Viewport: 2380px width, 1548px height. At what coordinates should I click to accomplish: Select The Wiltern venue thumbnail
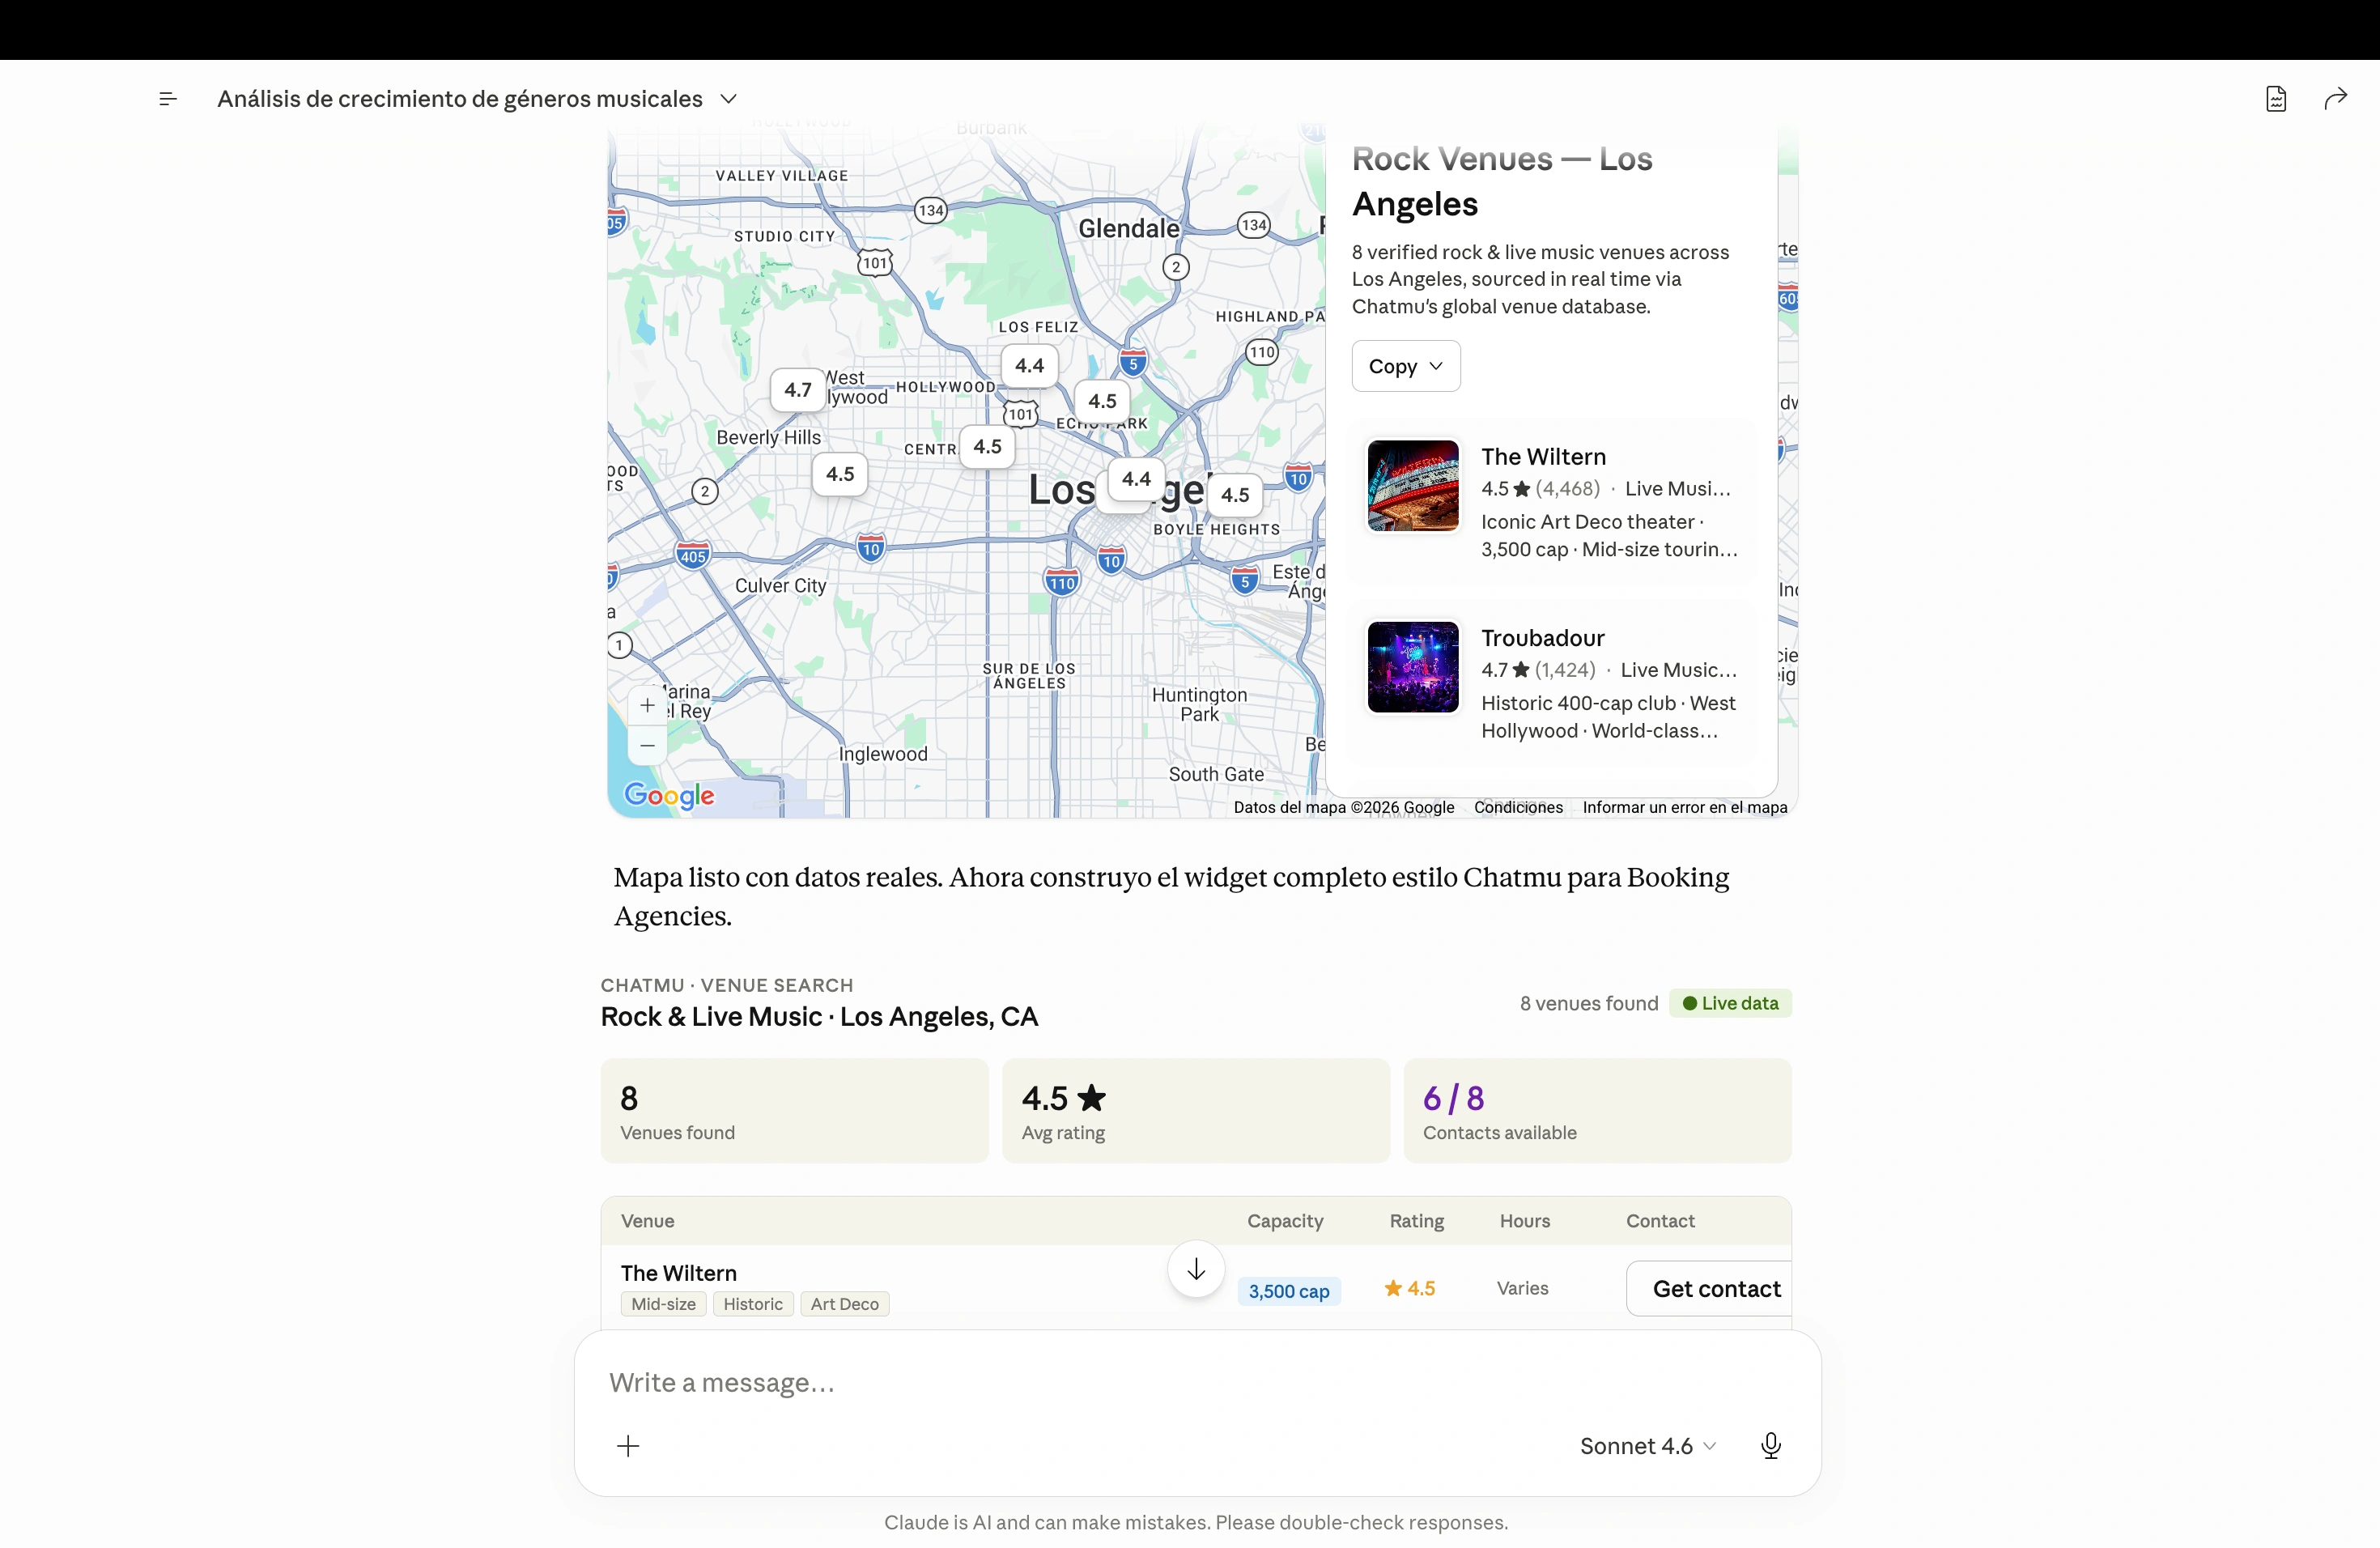point(1413,486)
